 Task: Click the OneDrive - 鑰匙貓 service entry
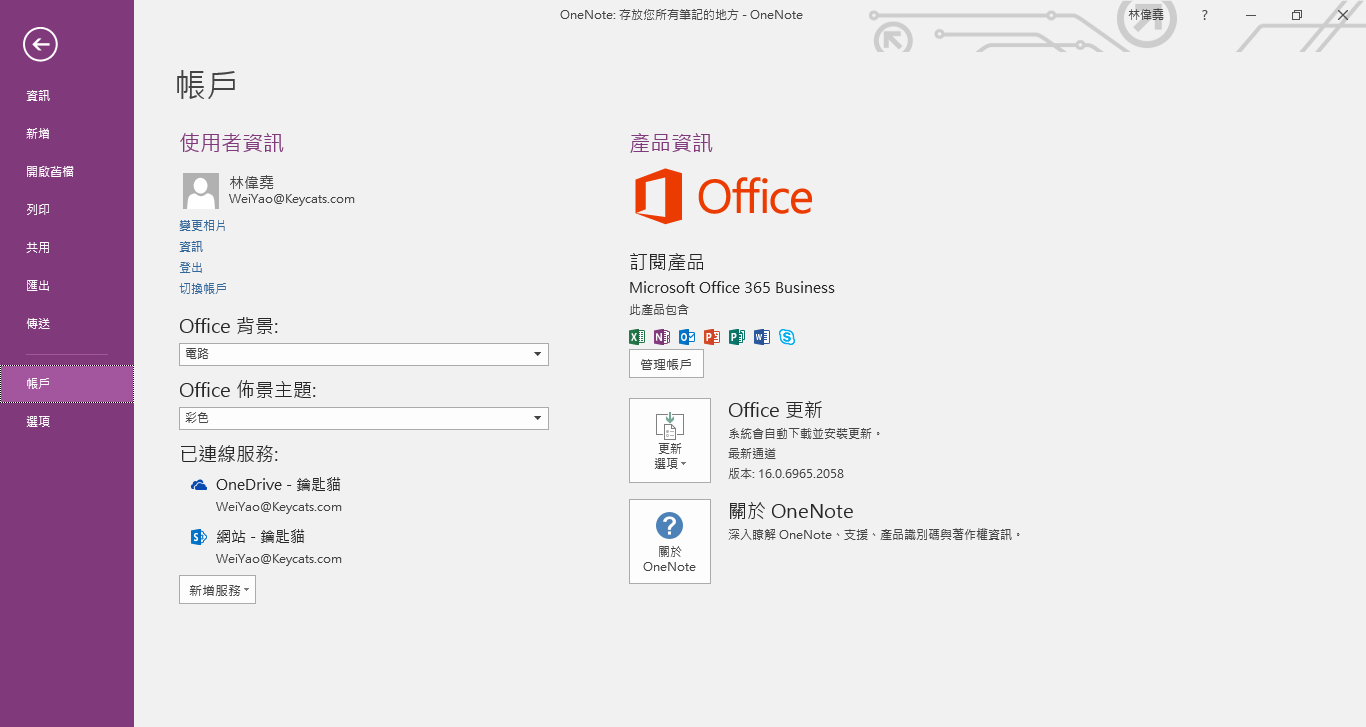click(x=278, y=485)
